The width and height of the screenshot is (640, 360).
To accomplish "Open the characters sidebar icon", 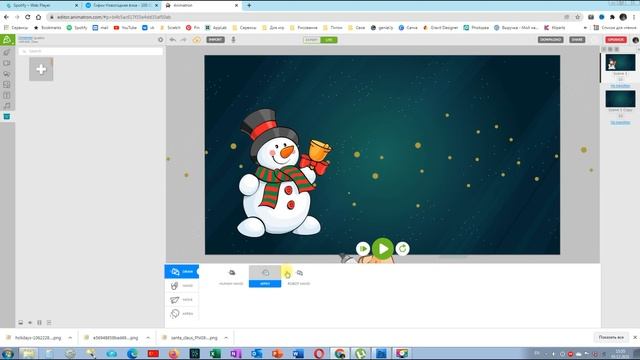I will pyautogui.click(x=7, y=74).
